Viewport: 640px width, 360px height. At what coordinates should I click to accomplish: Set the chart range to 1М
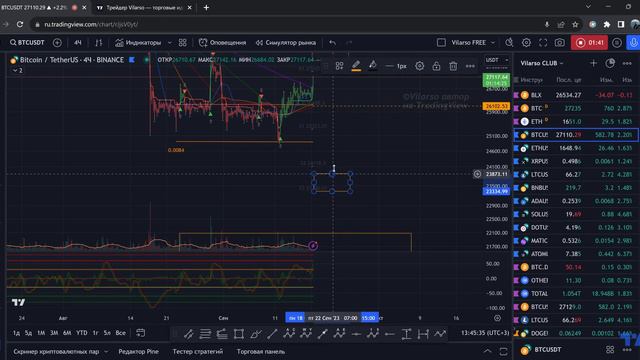[41, 333]
